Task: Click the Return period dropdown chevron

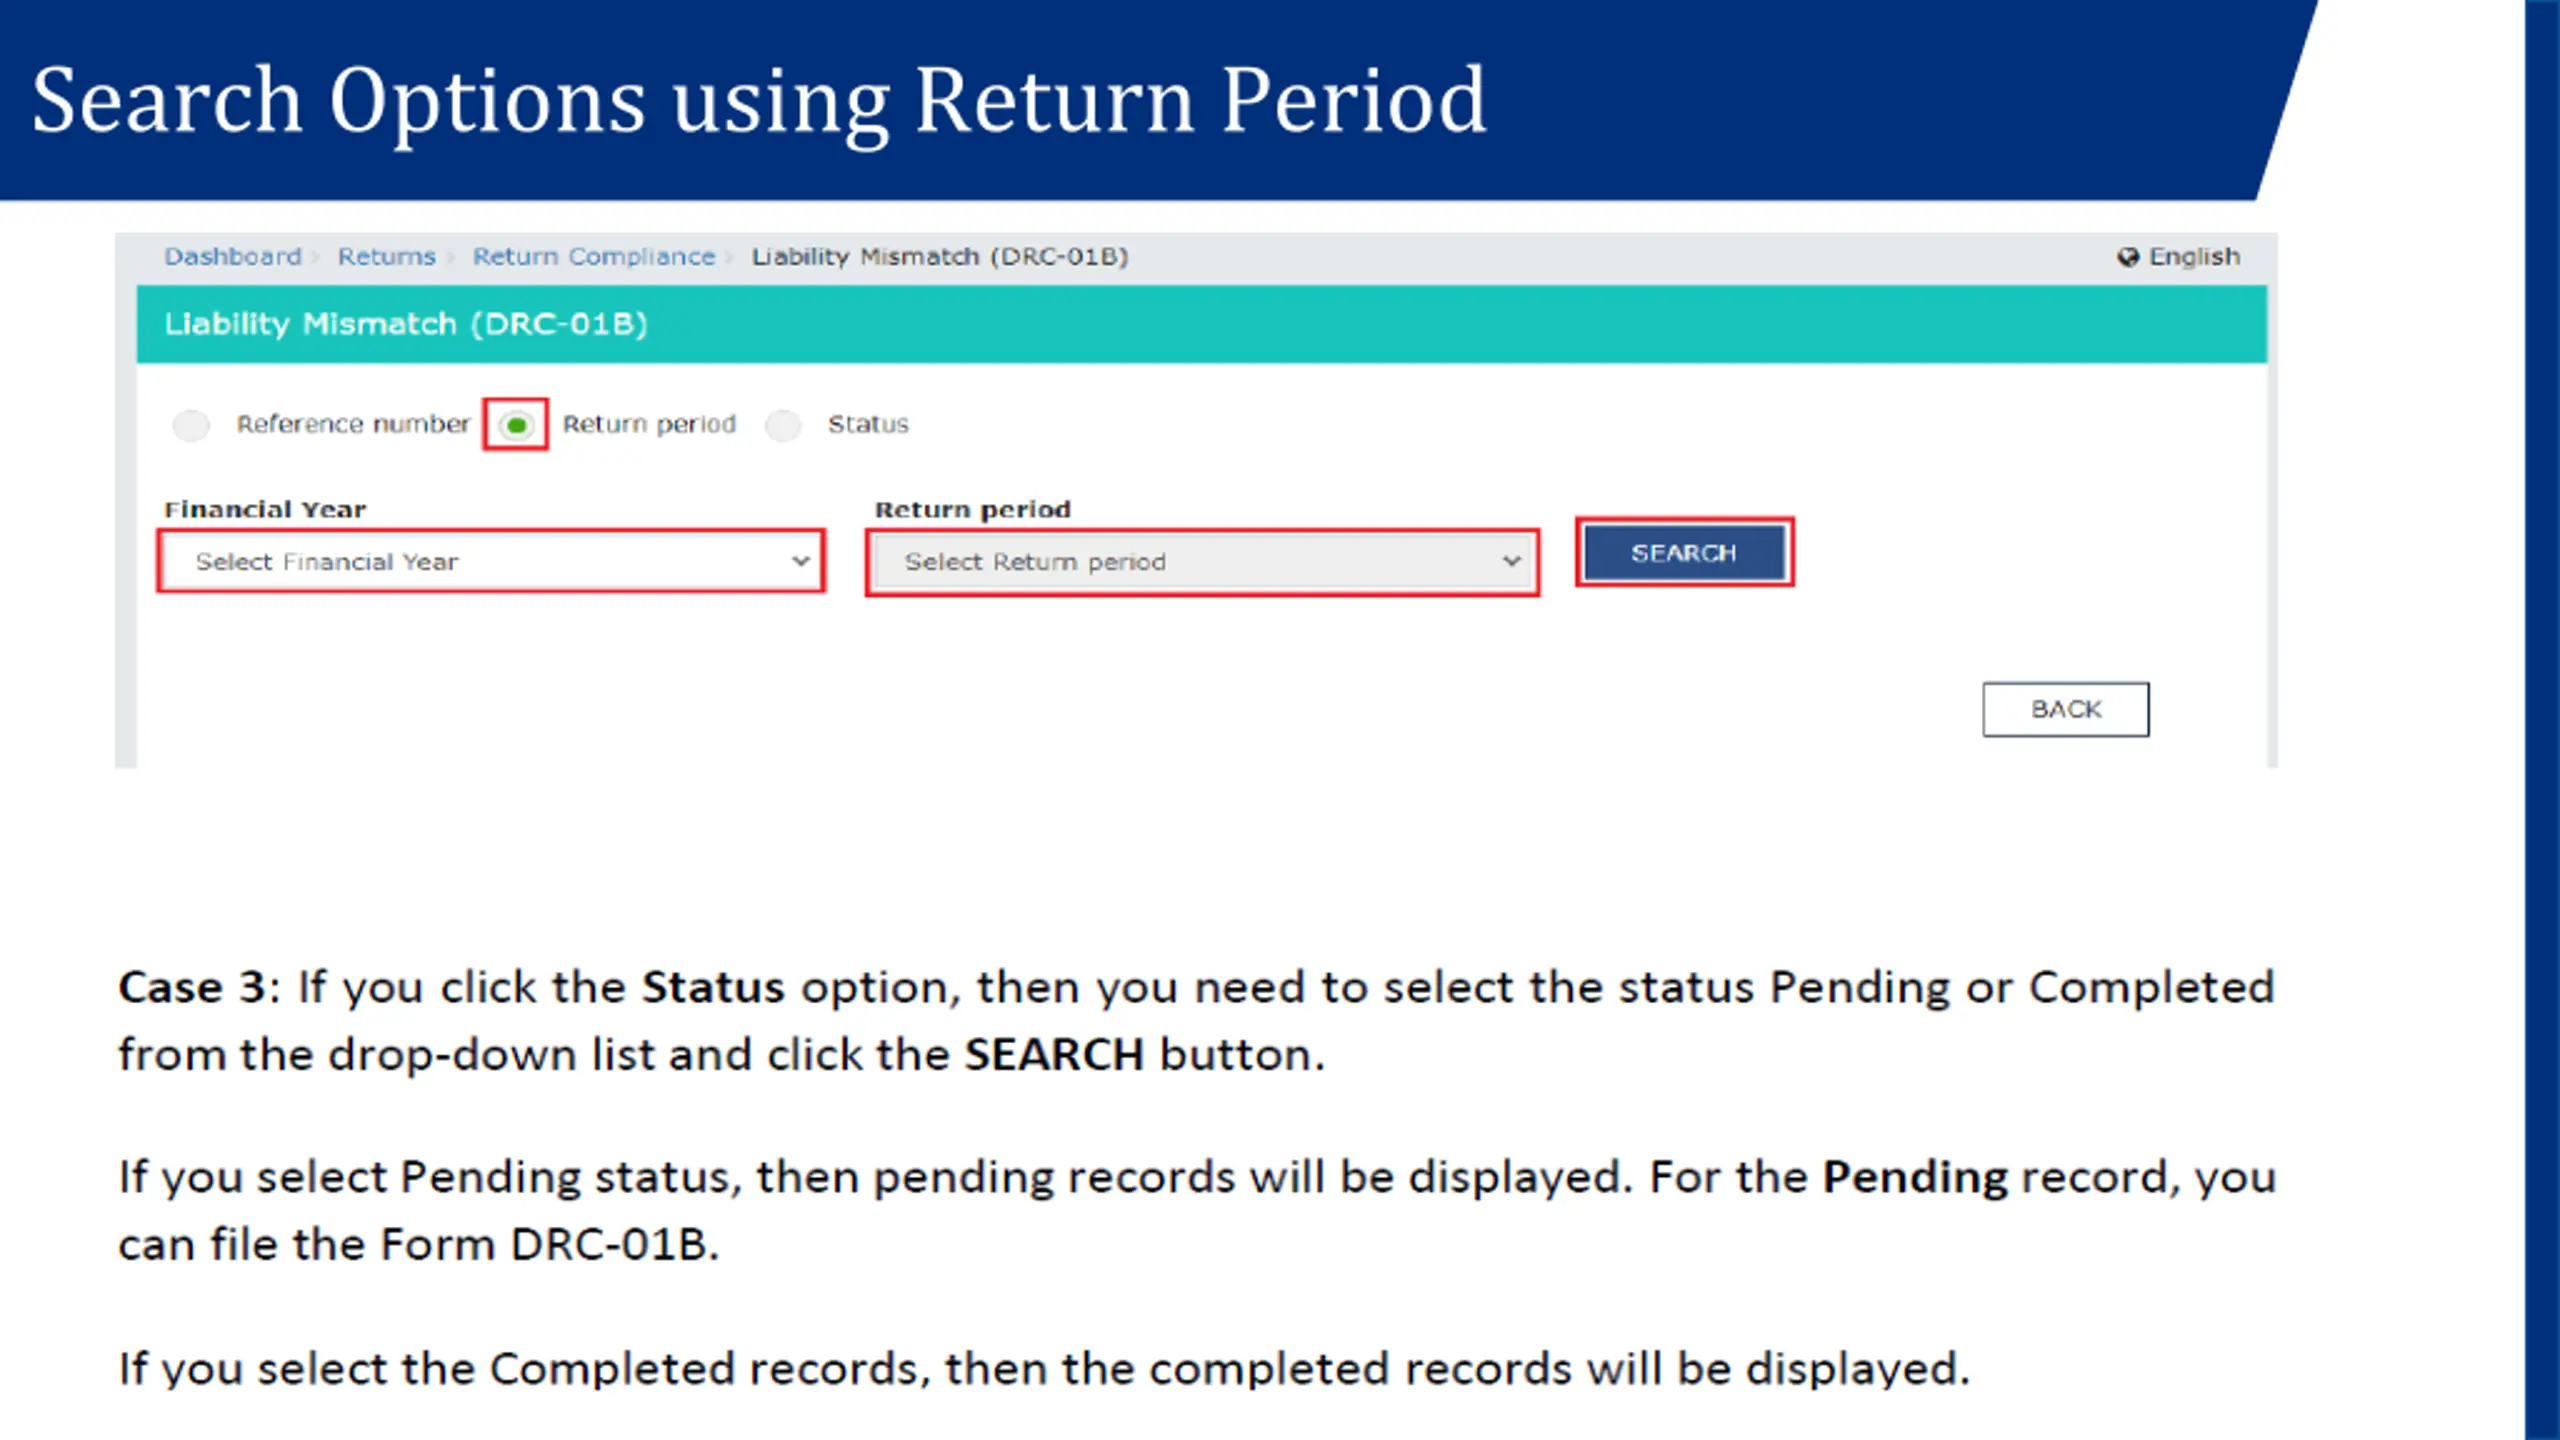Action: pyautogui.click(x=1512, y=561)
